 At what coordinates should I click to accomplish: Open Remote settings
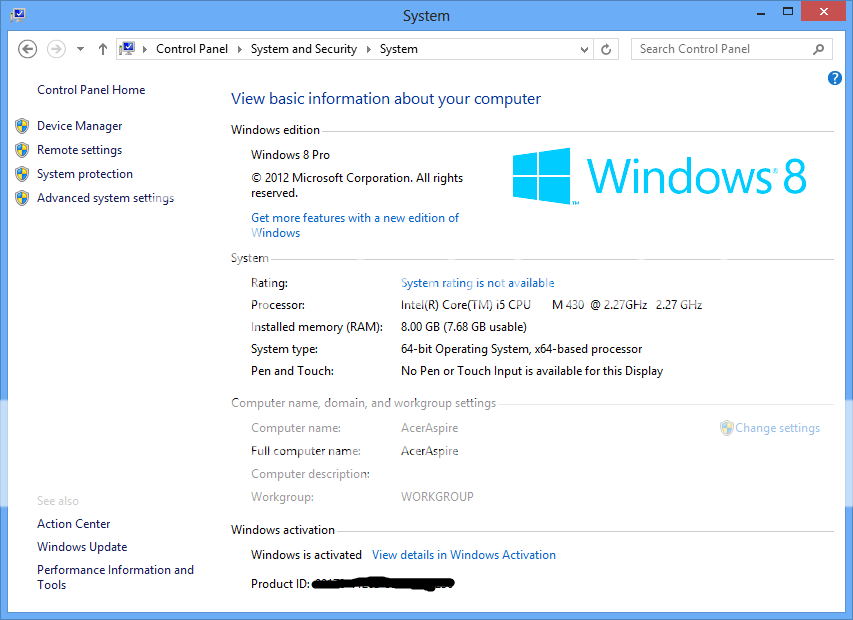point(79,150)
